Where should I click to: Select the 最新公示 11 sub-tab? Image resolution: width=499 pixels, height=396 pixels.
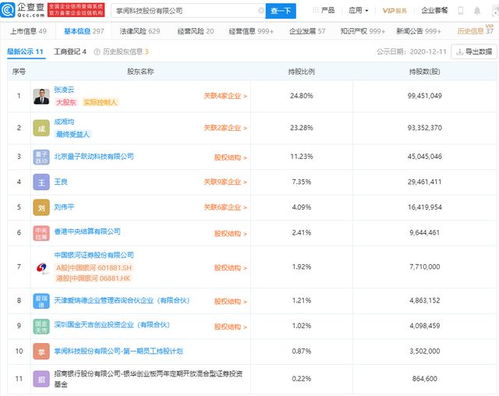pyautogui.click(x=25, y=52)
